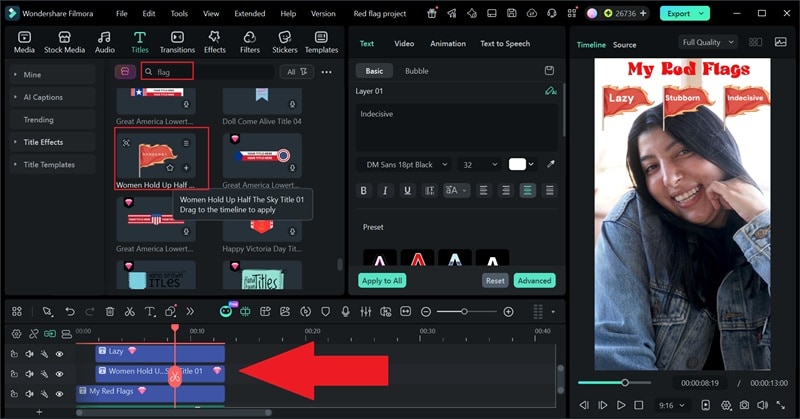The height and width of the screenshot is (419, 800).
Task: Open the Extended menu
Action: tap(249, 14)
